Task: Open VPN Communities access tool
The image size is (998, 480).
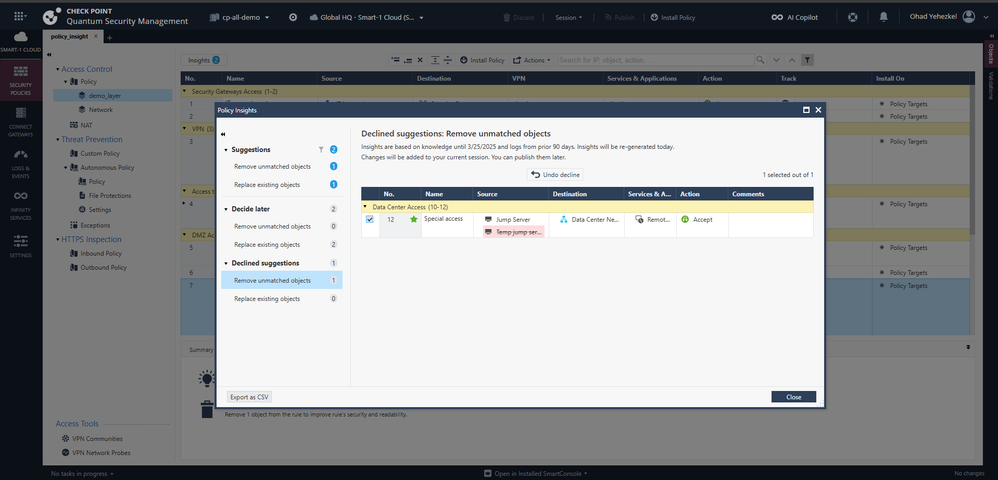Action: point(92,439)
